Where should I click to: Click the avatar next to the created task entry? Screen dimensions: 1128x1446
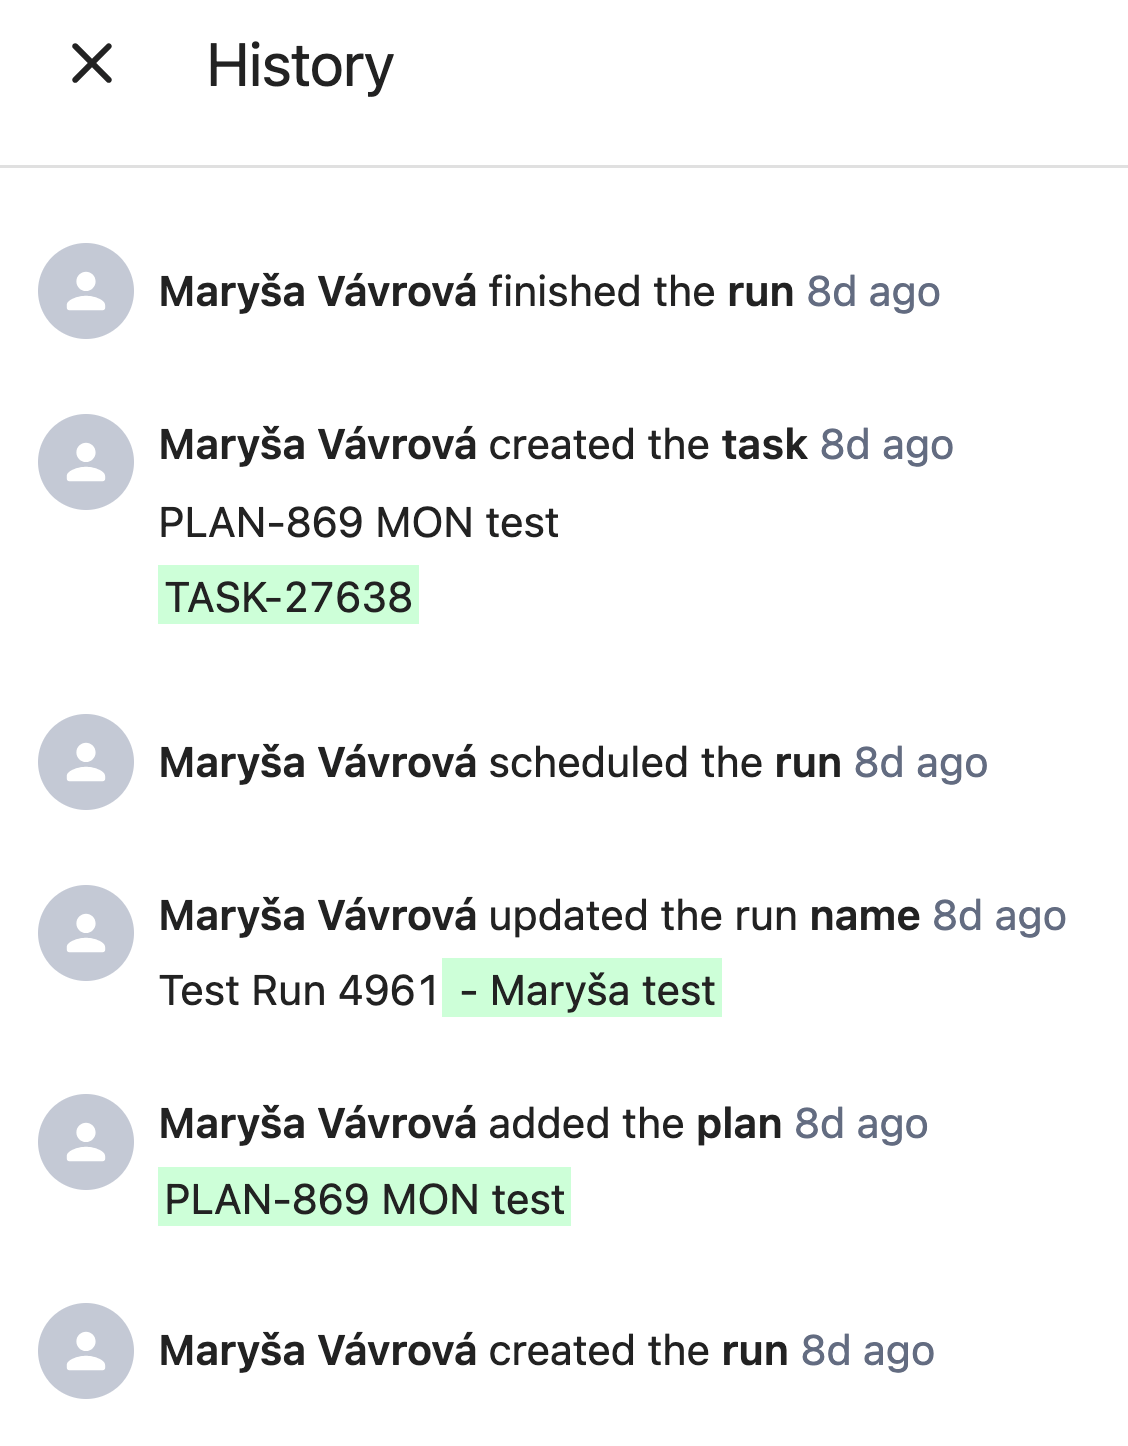(85, 461)
